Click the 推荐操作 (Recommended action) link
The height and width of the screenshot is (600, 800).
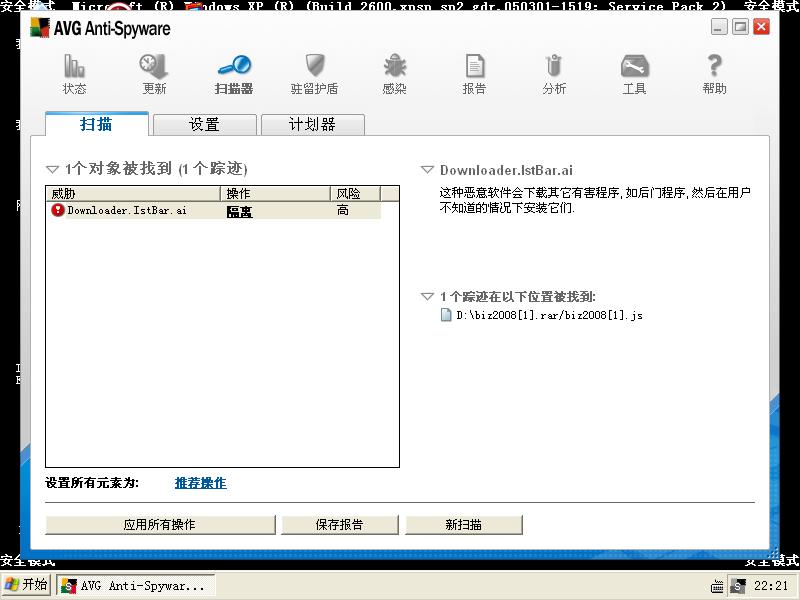click(x=201, y=483)
